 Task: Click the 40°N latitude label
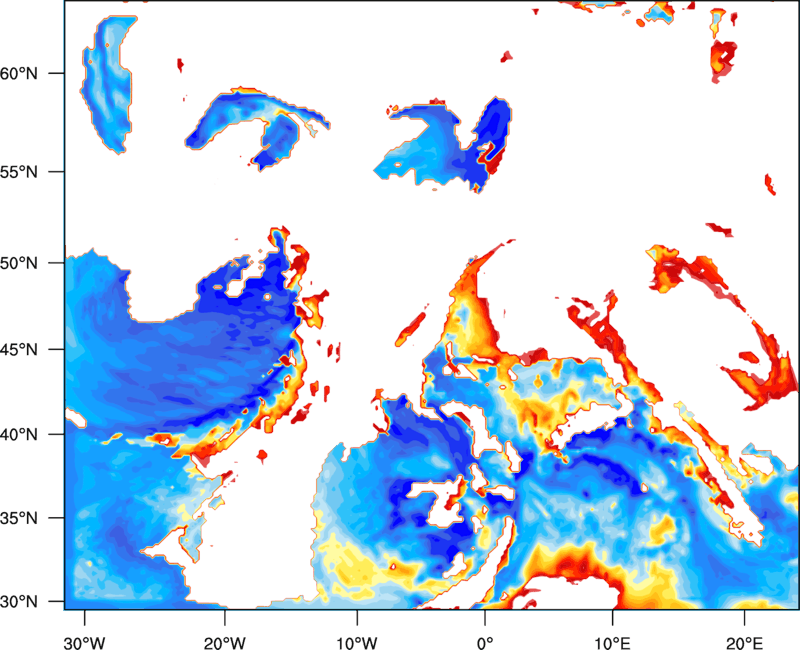tap(19, 434)
